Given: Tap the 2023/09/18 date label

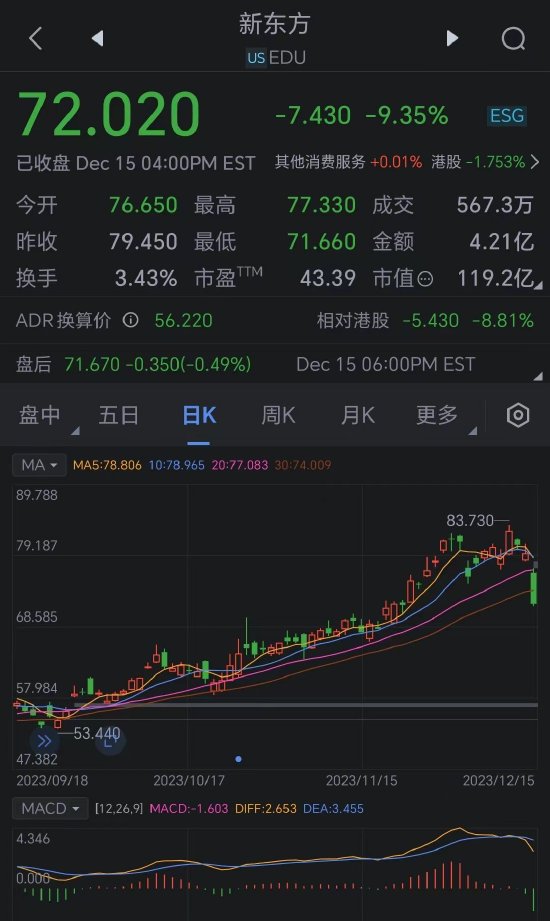Looking at the screenshot, I should coord(52,781).
